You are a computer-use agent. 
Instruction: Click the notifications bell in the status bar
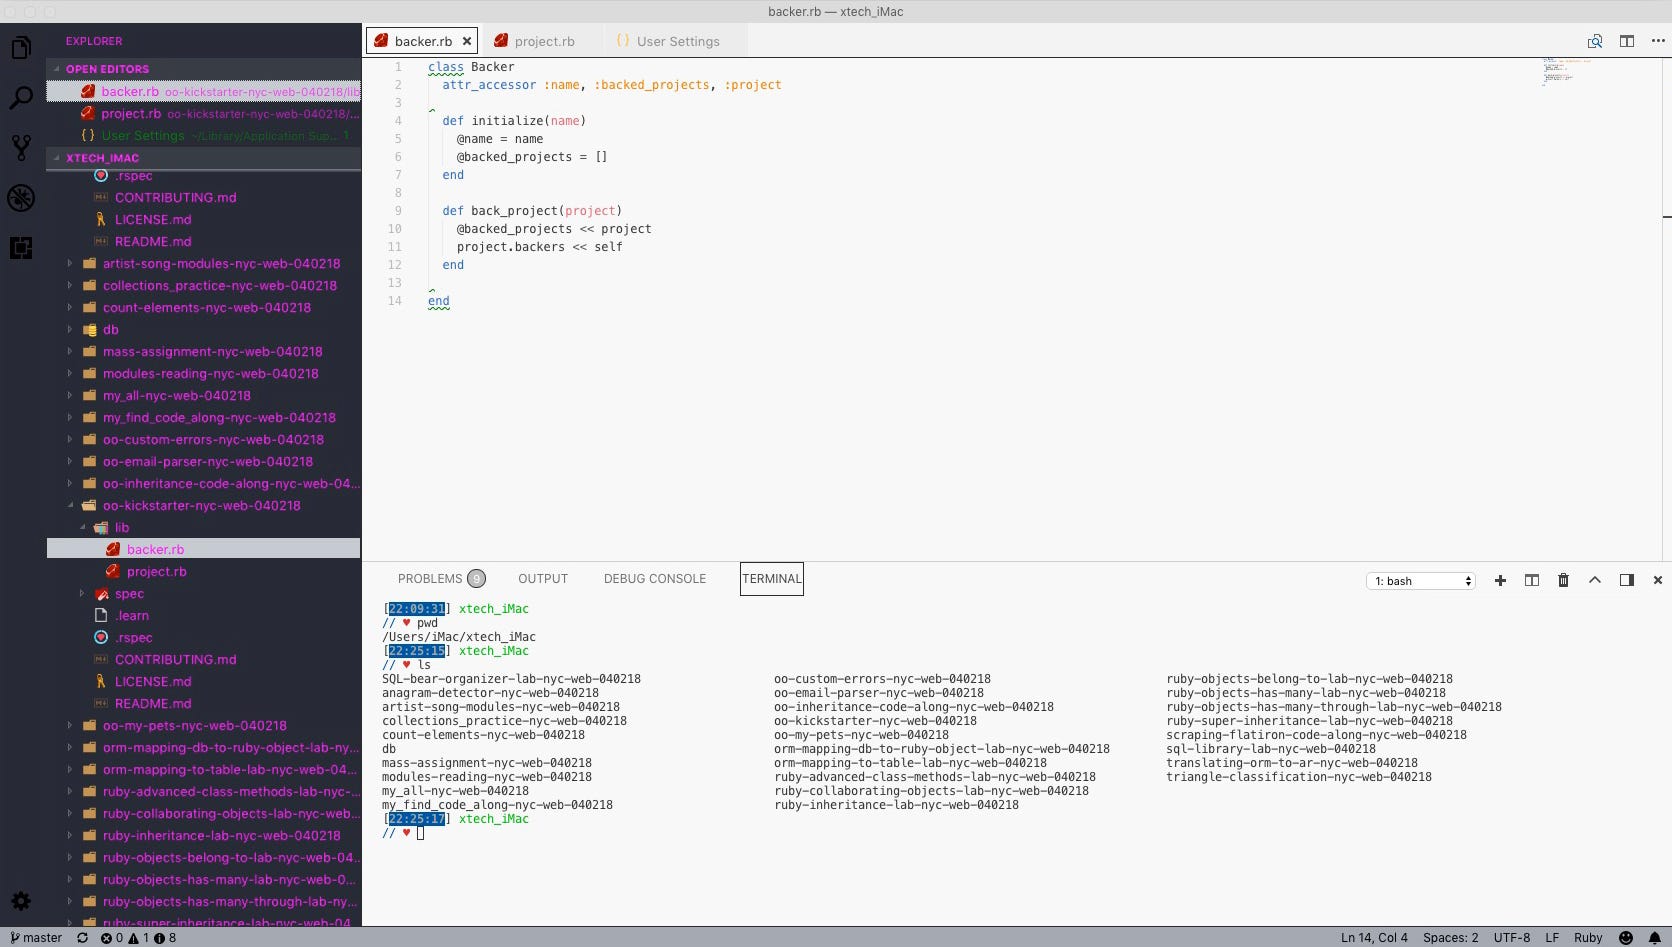coord(1655,938)
